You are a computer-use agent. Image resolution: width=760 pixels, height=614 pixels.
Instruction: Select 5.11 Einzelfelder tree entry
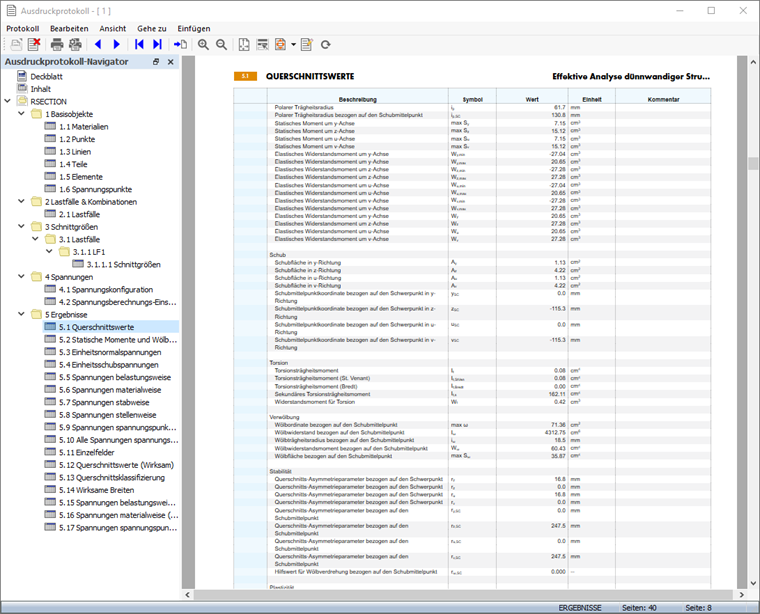pos(87,453)
